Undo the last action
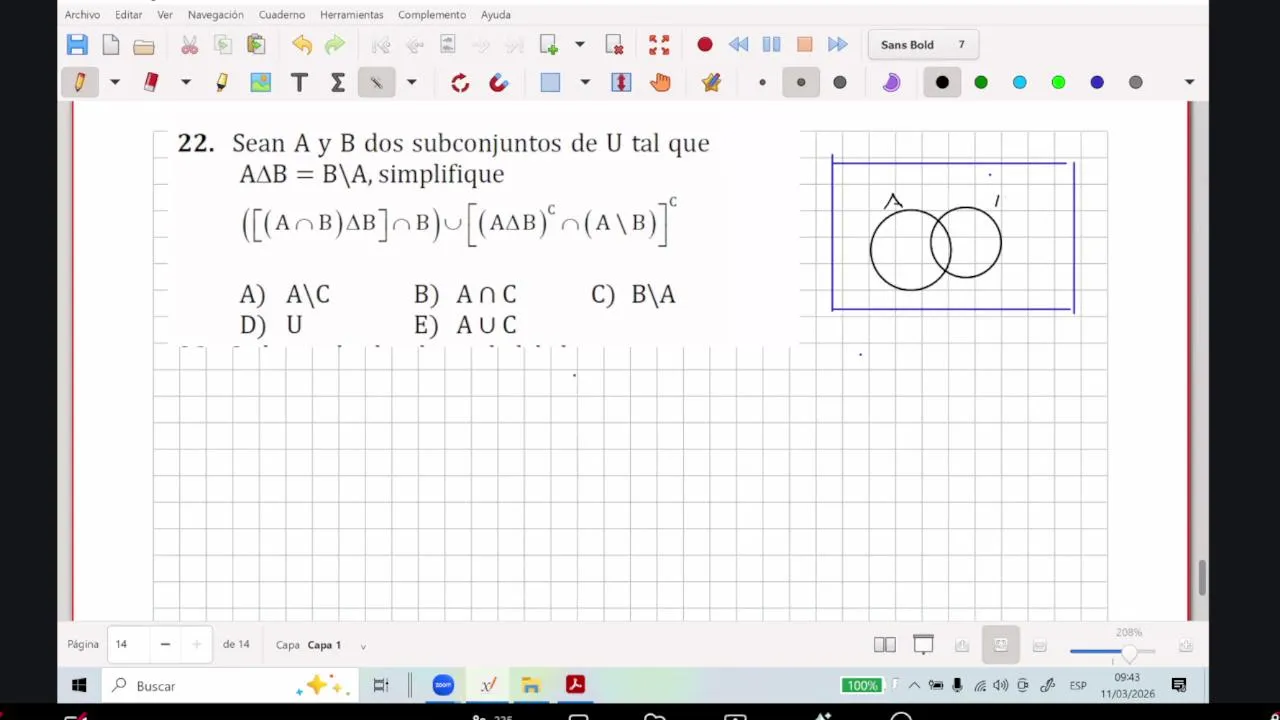Image resolution: width=1280 pixels, height=720 pixels. point(302,45)
